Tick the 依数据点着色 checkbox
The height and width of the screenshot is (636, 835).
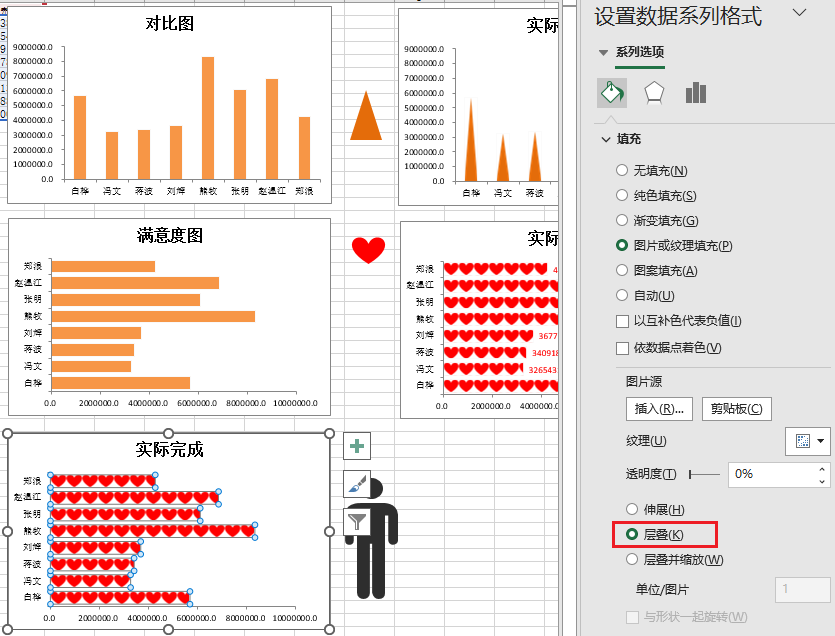[623, 348]
